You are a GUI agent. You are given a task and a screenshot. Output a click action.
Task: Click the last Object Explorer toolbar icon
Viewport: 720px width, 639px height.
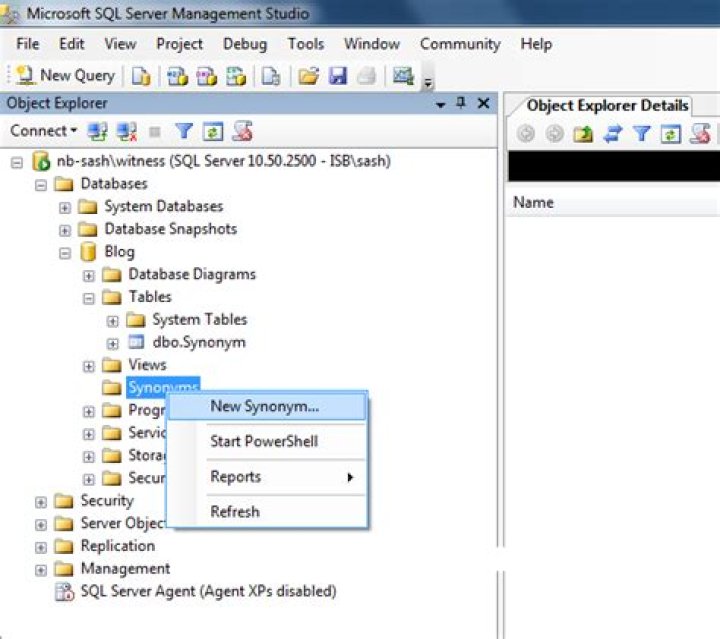[242, 132]
